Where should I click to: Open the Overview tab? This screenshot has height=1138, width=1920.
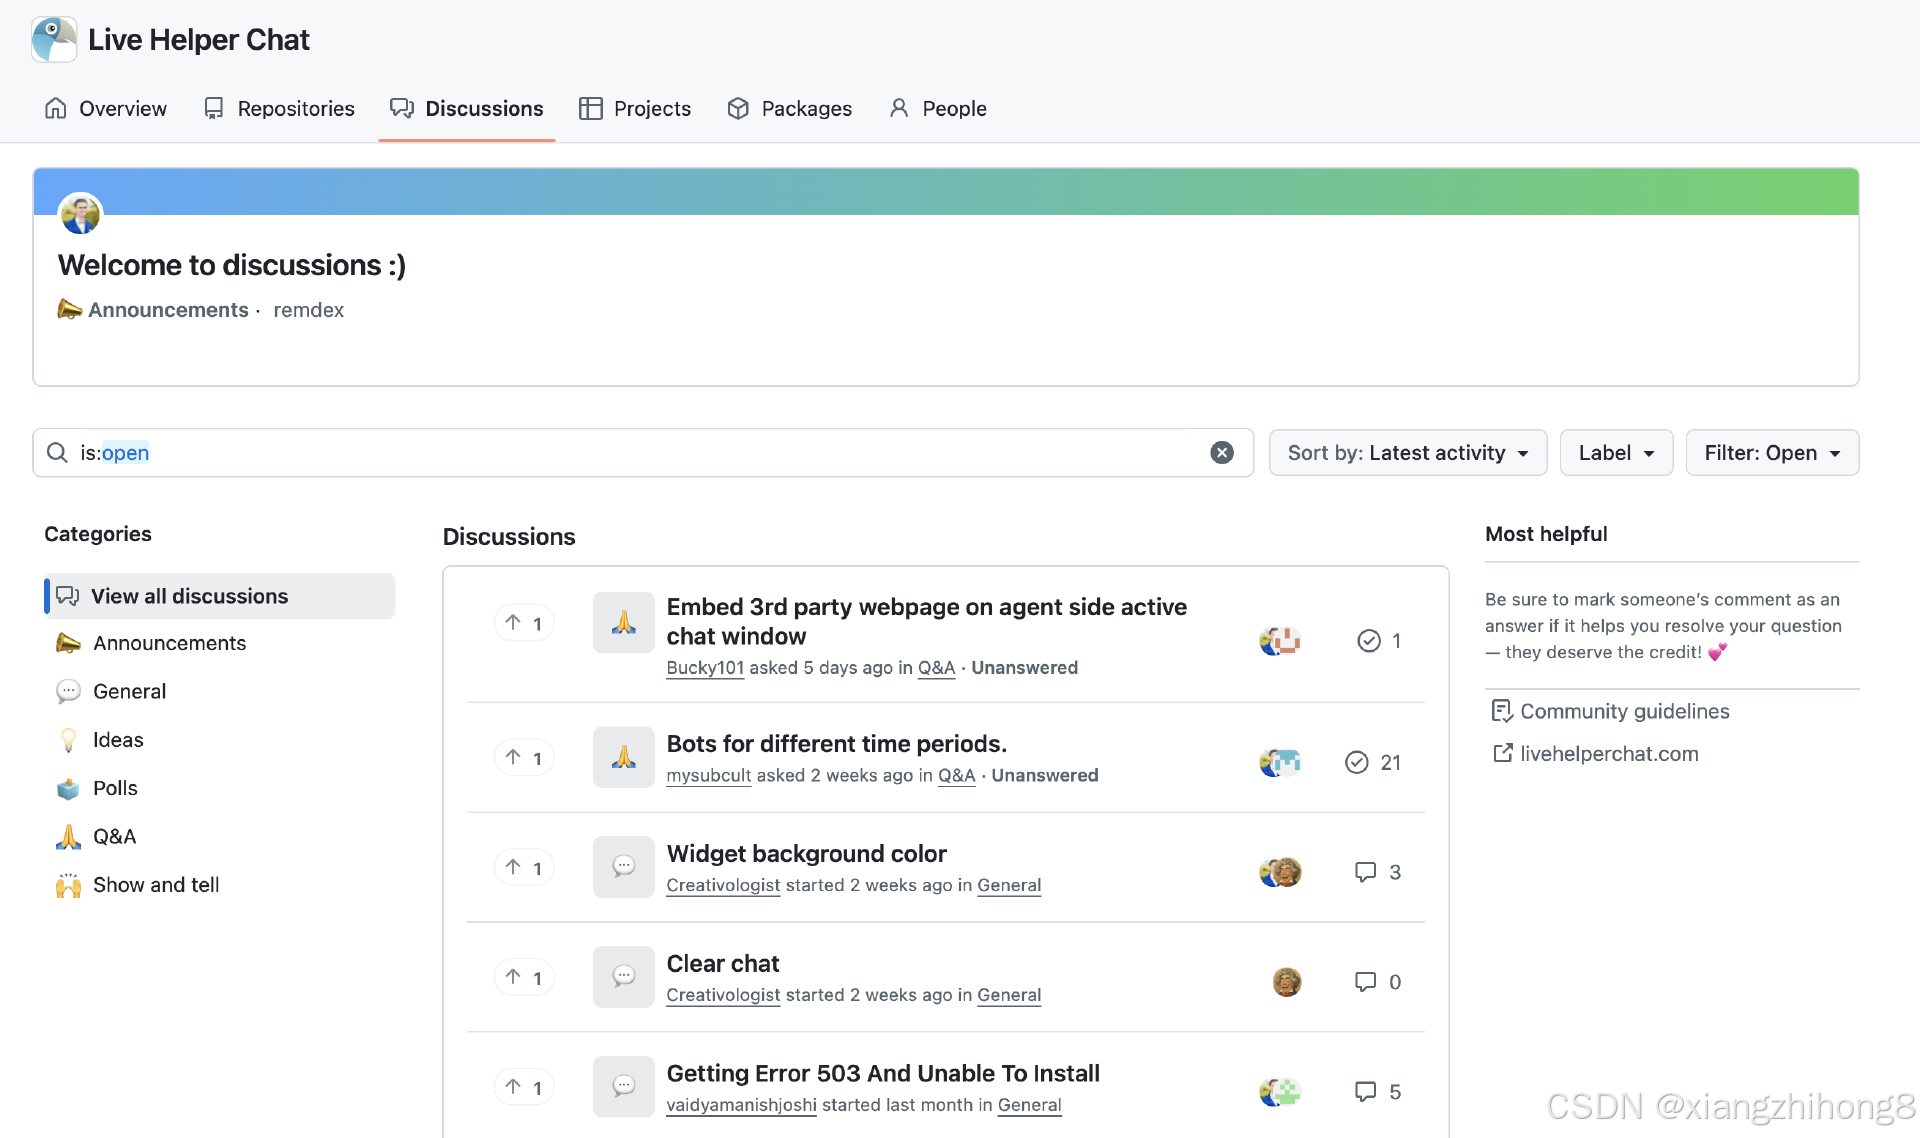[x=106, y=108]
